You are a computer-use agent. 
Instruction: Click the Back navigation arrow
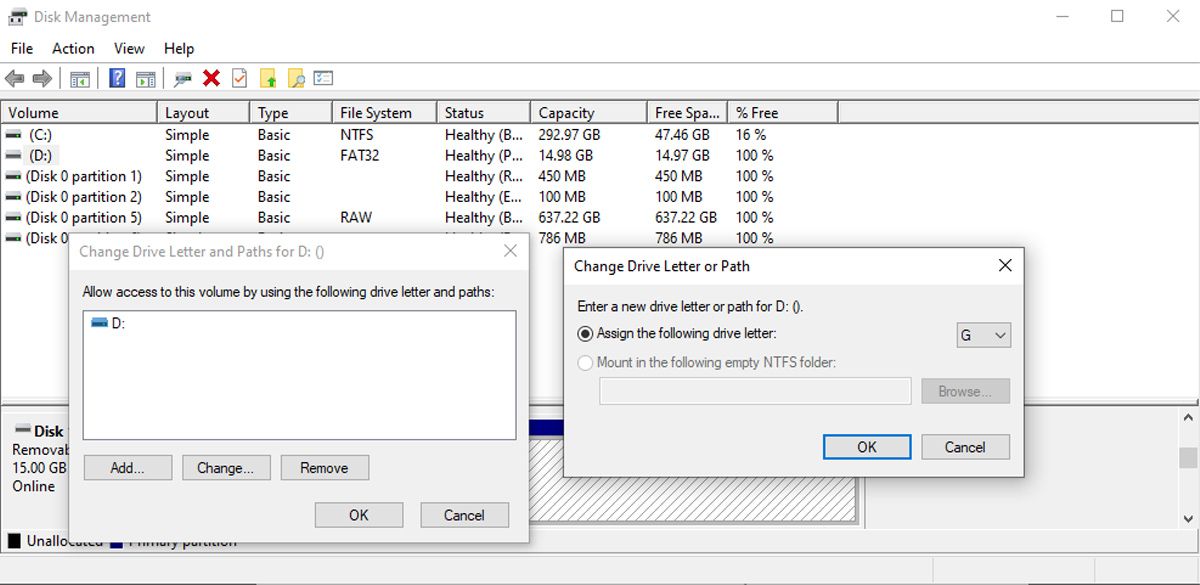pyautogui.click(x=14, y=79)
